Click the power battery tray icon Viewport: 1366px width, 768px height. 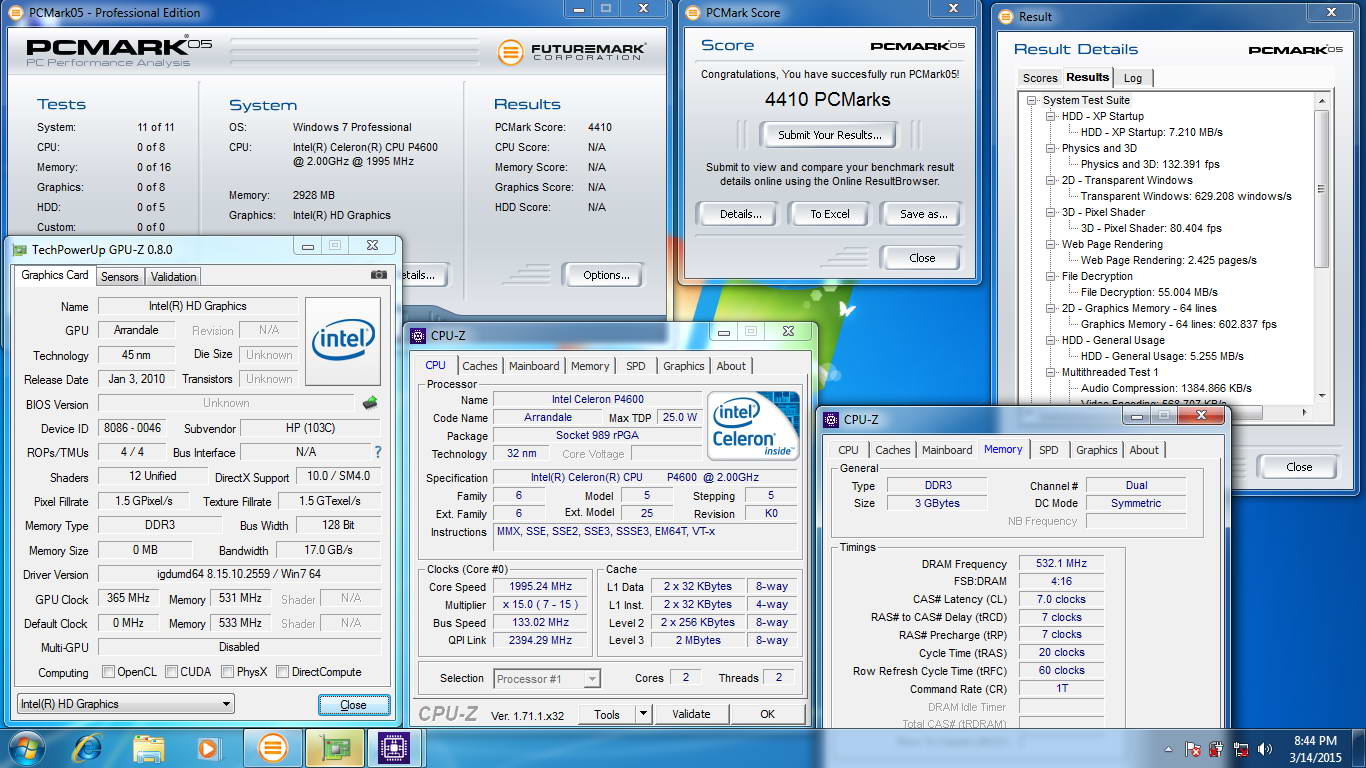point(1217,748)
